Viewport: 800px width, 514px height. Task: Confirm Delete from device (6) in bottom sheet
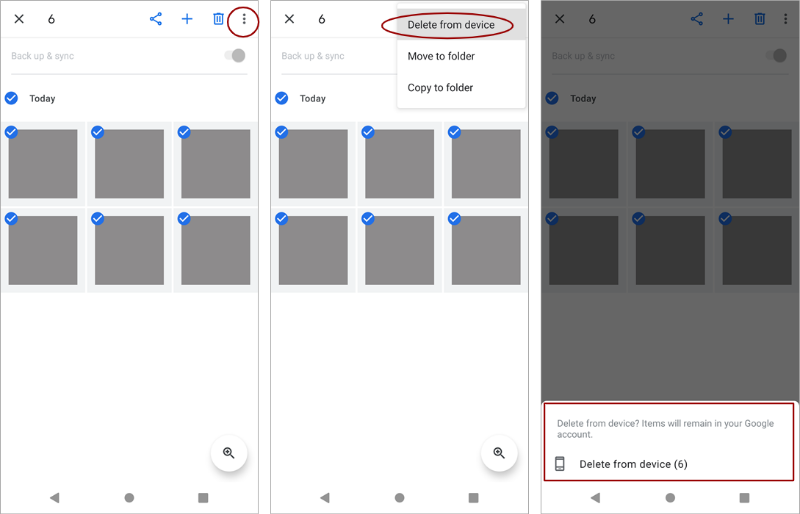pos(668,464)
